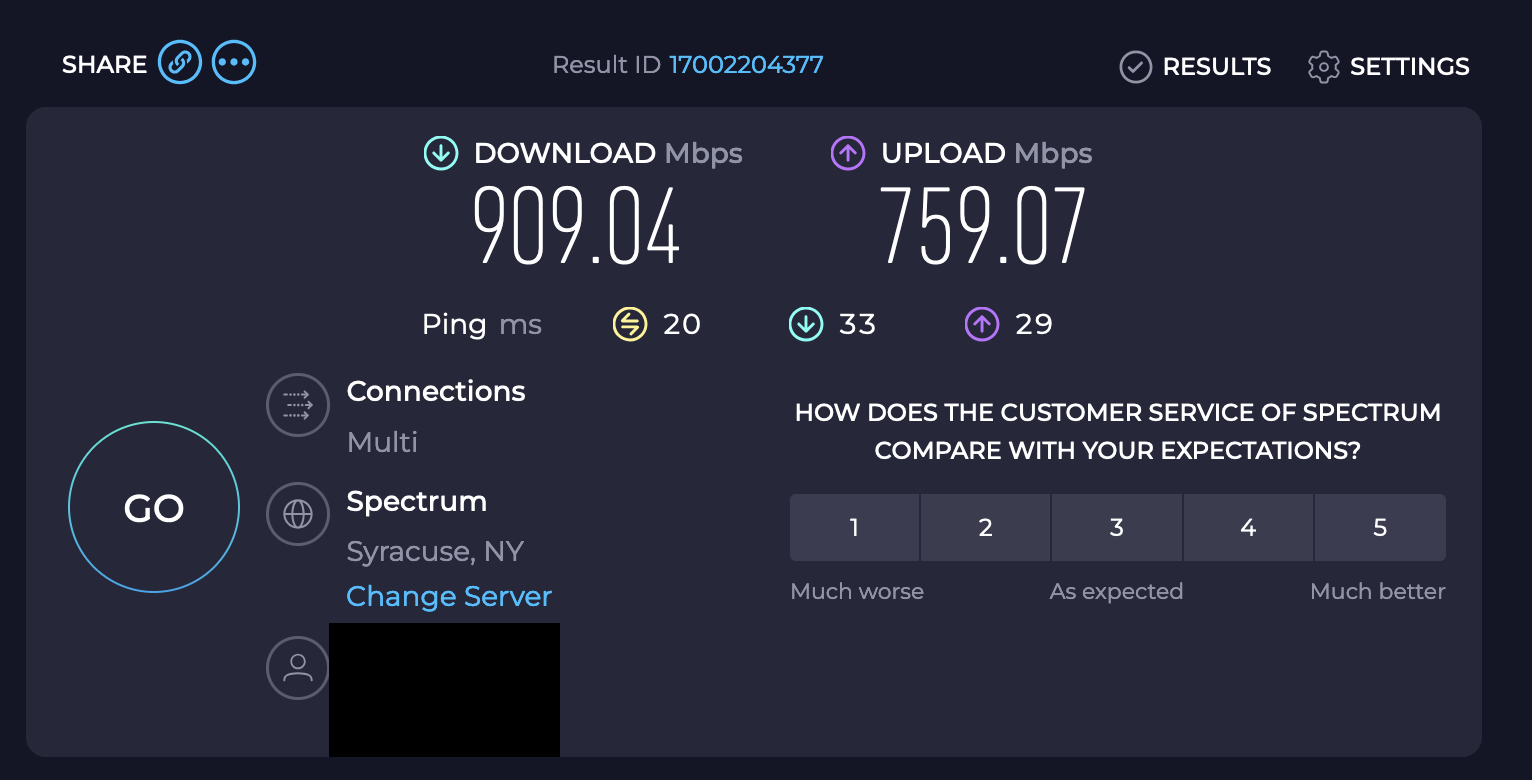
Task: Click the Spectrum server globe icon
Action: coord(298,514)
